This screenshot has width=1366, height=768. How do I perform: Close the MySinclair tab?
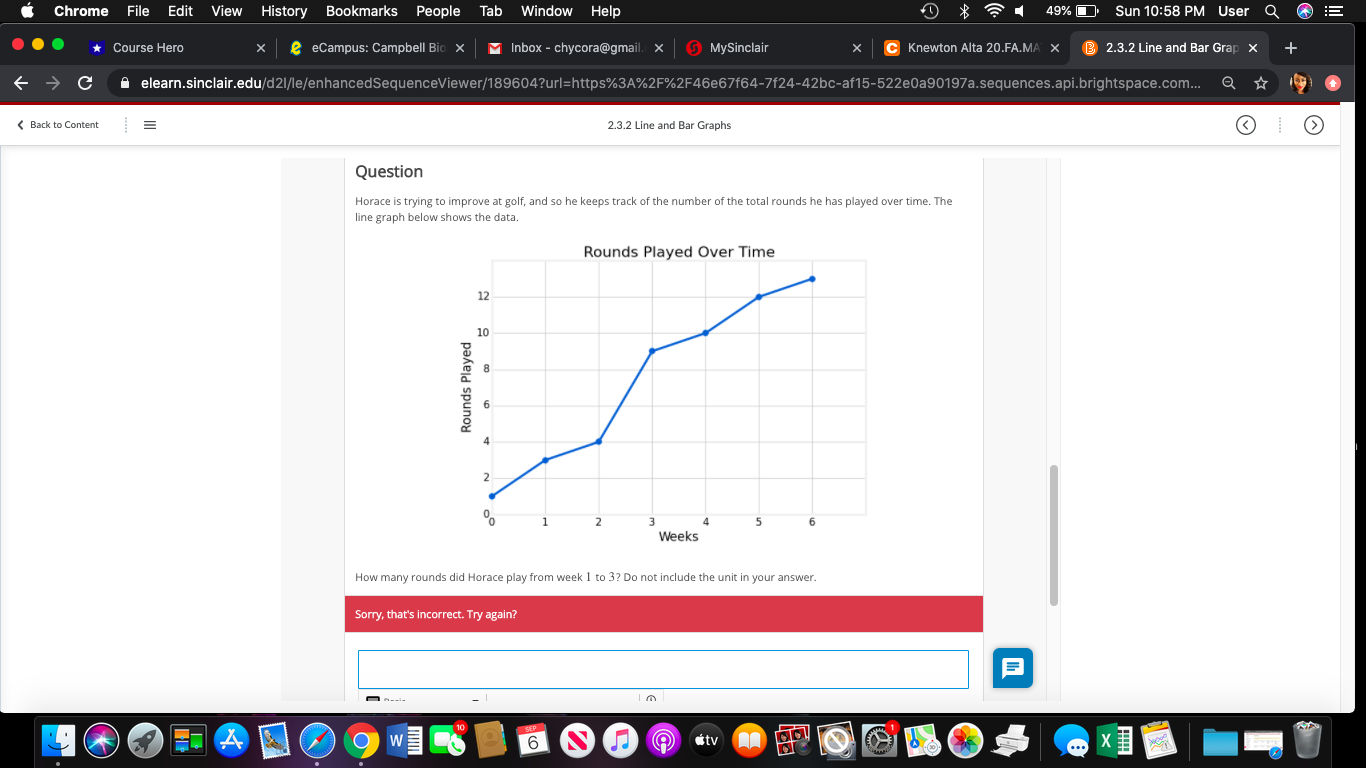coord(857,47)
